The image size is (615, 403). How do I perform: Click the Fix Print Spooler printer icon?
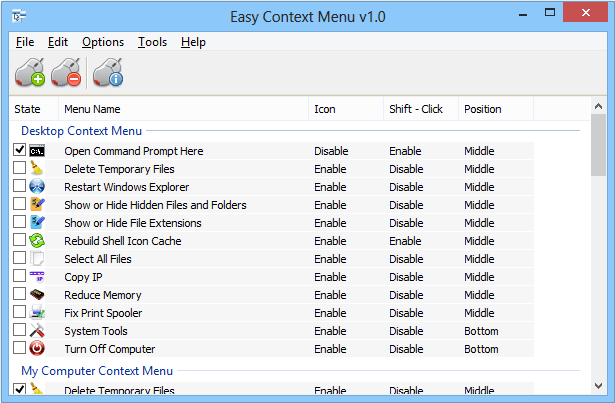(x=37, y=313)
